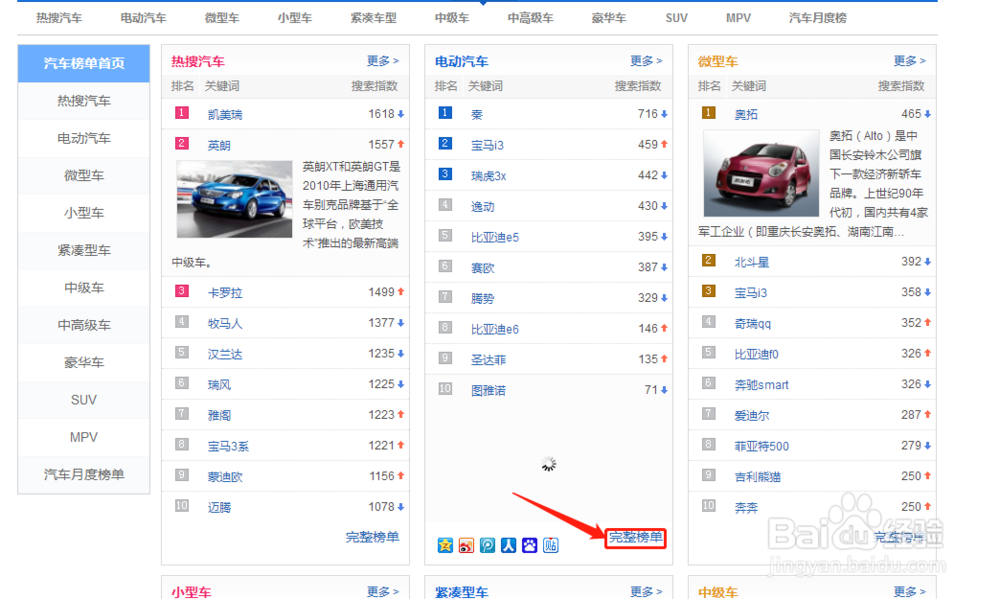Click the 电动汽车 panel title
1000x599 pixels.
tap(461, 61)
